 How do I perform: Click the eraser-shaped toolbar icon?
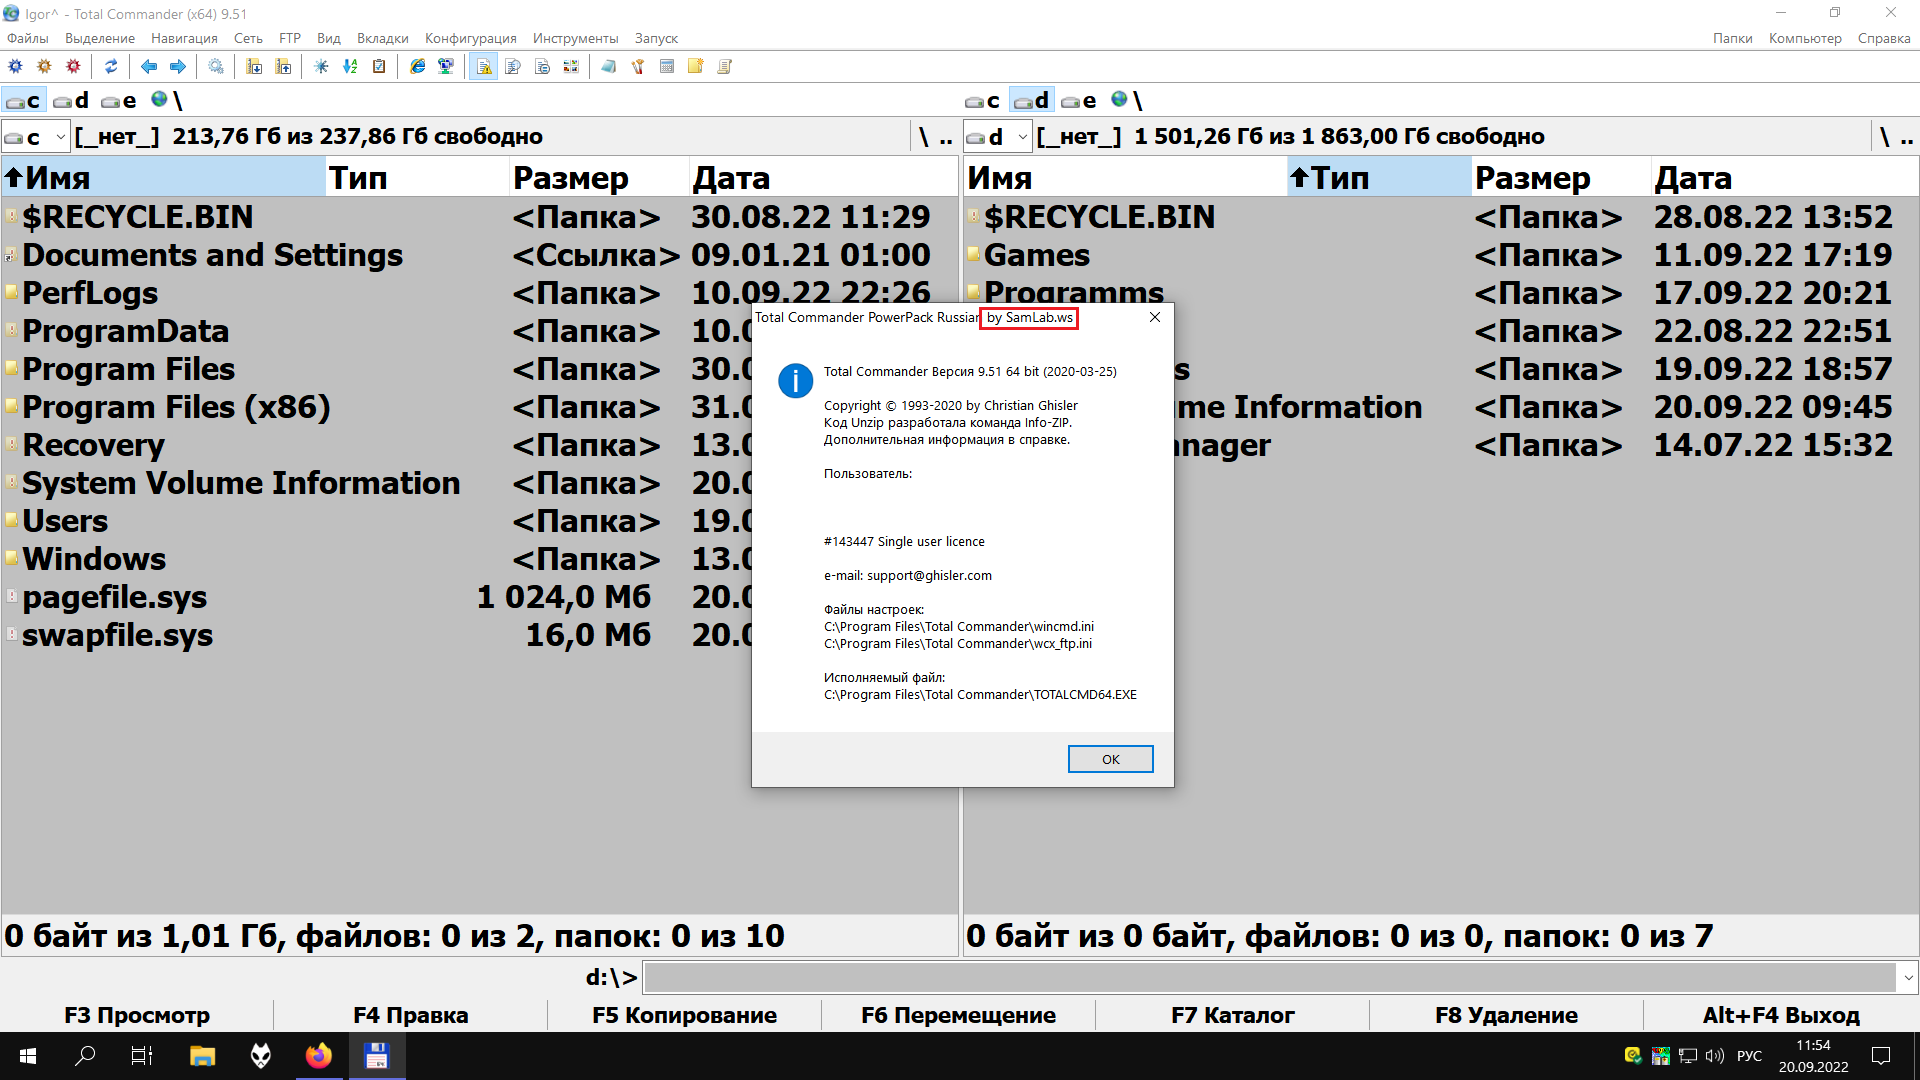click(x=608, y=67)
